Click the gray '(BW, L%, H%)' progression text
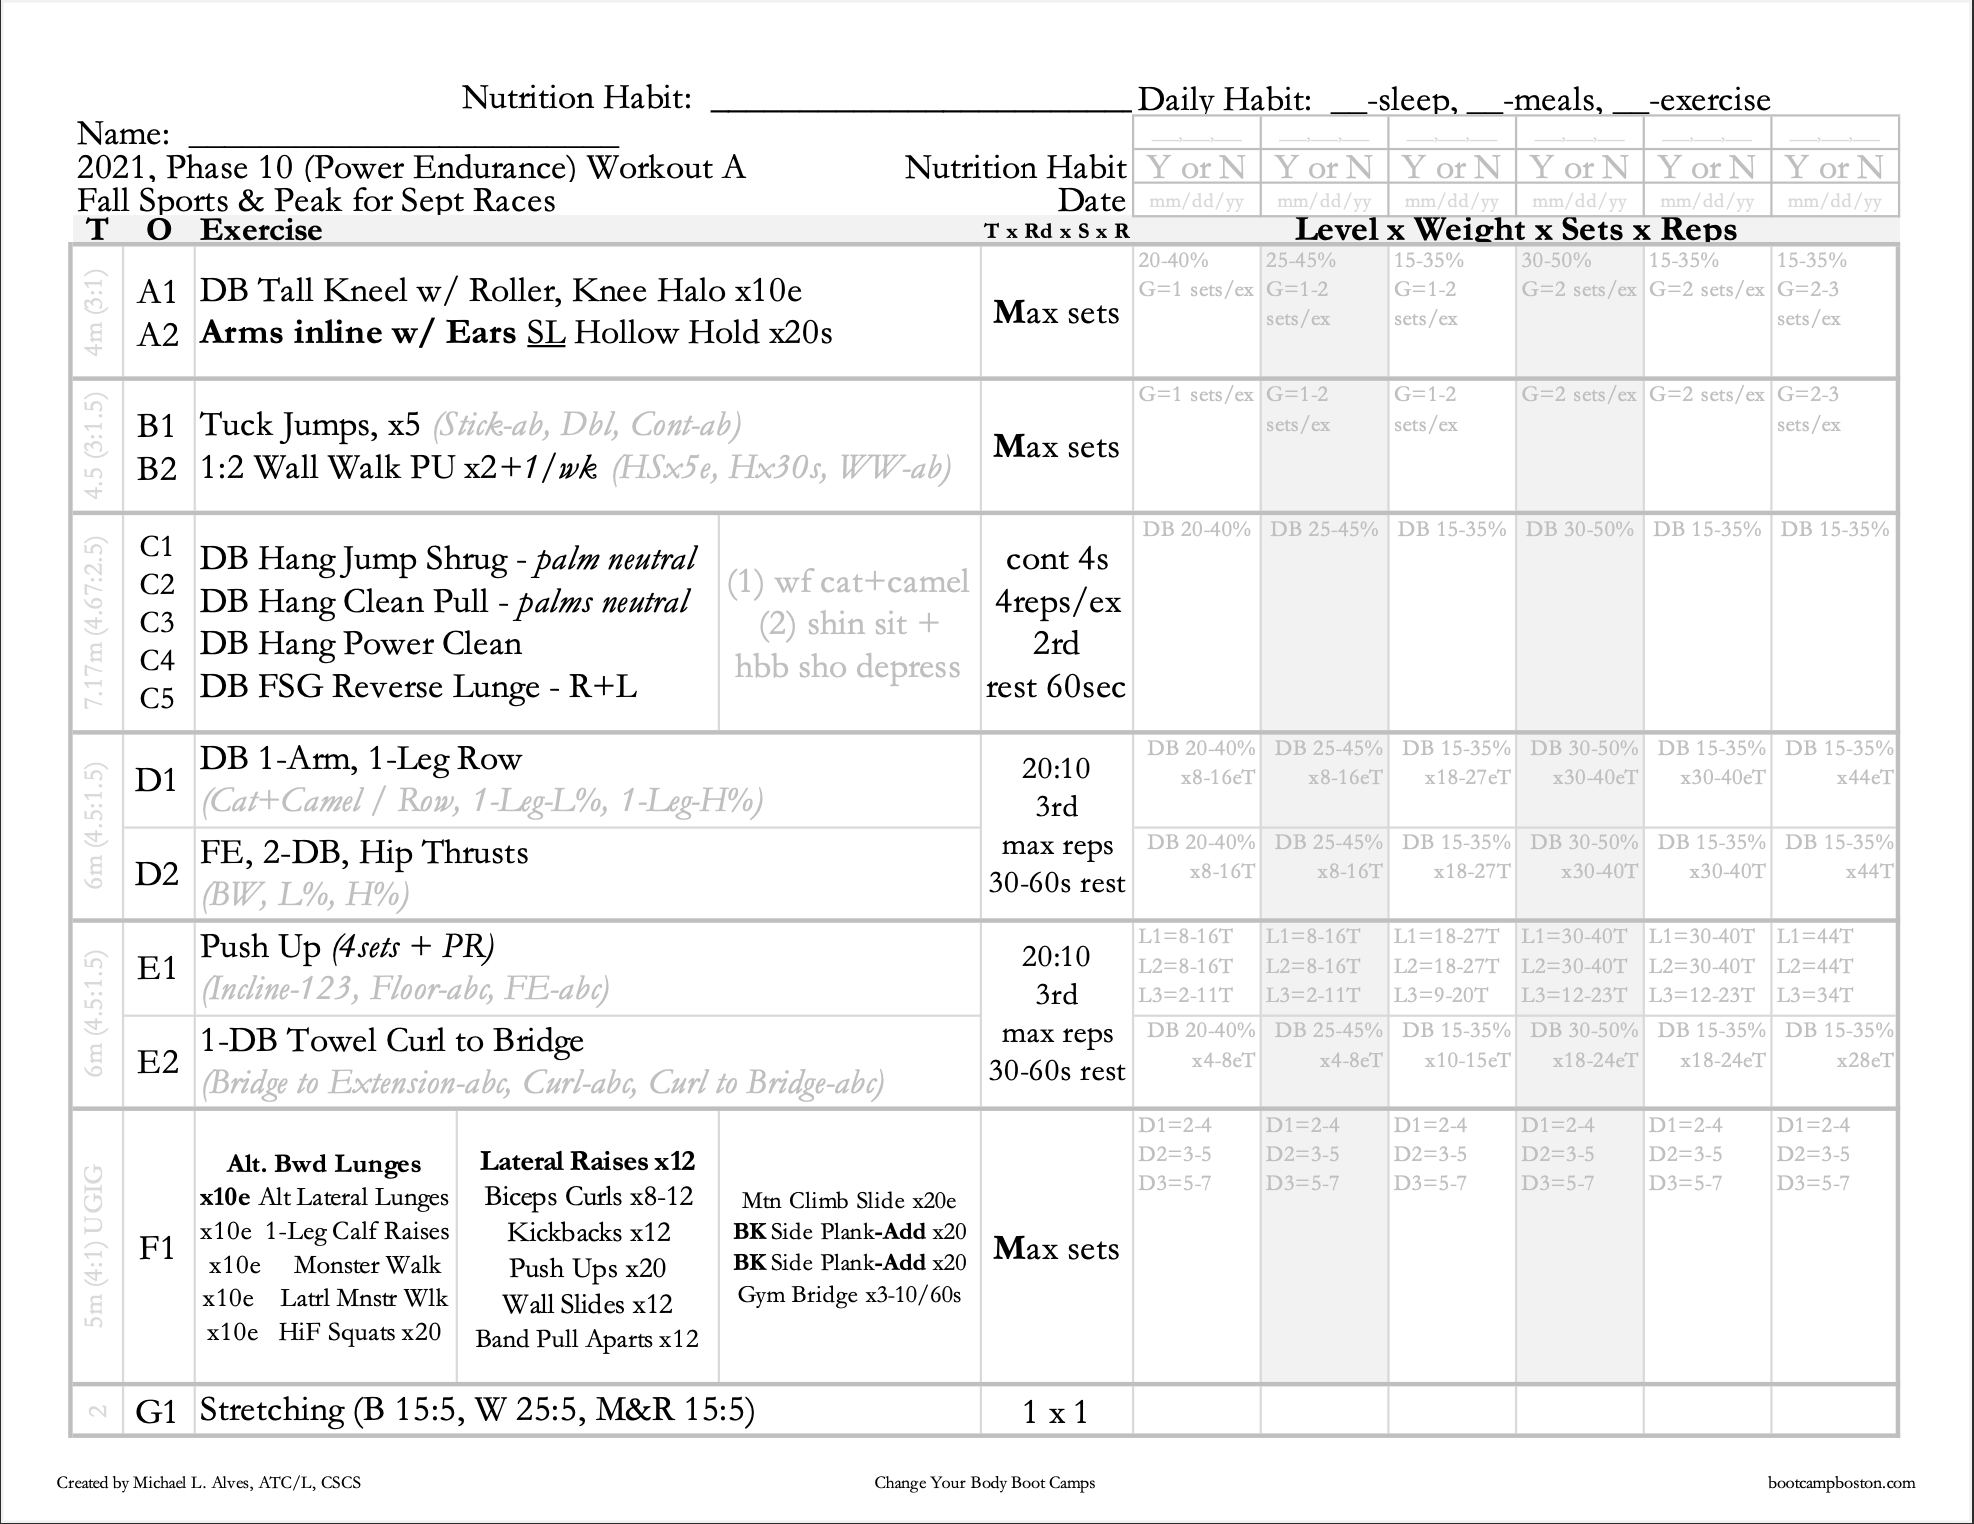The height and width of the screenshot is (1524, 1974). [x=305, y=894]
